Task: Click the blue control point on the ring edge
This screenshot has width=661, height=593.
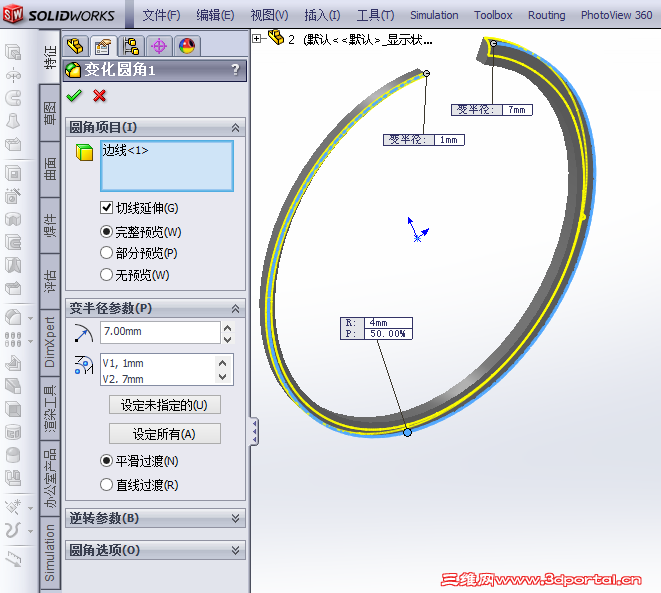Action: pos(407,432)
